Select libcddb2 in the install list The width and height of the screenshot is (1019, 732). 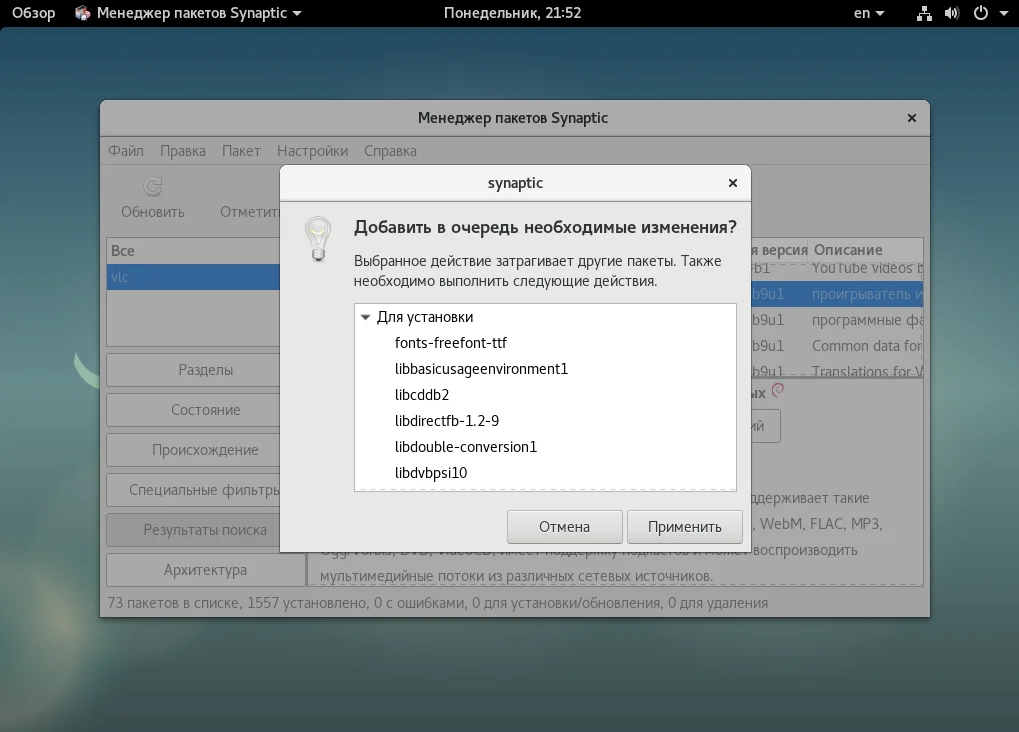[x=422, y=395]
